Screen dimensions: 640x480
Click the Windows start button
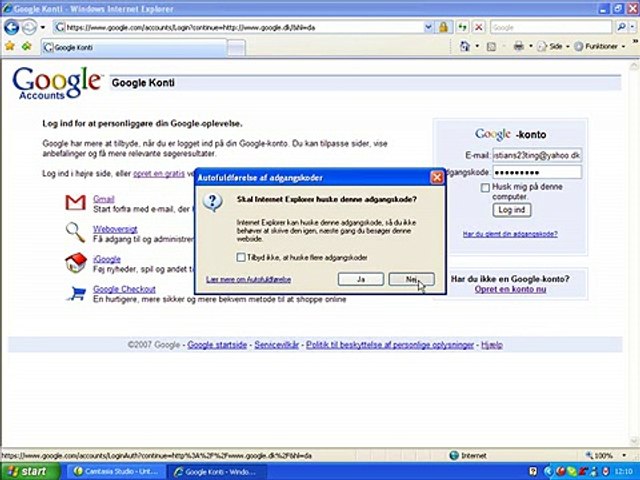[30, 471]
